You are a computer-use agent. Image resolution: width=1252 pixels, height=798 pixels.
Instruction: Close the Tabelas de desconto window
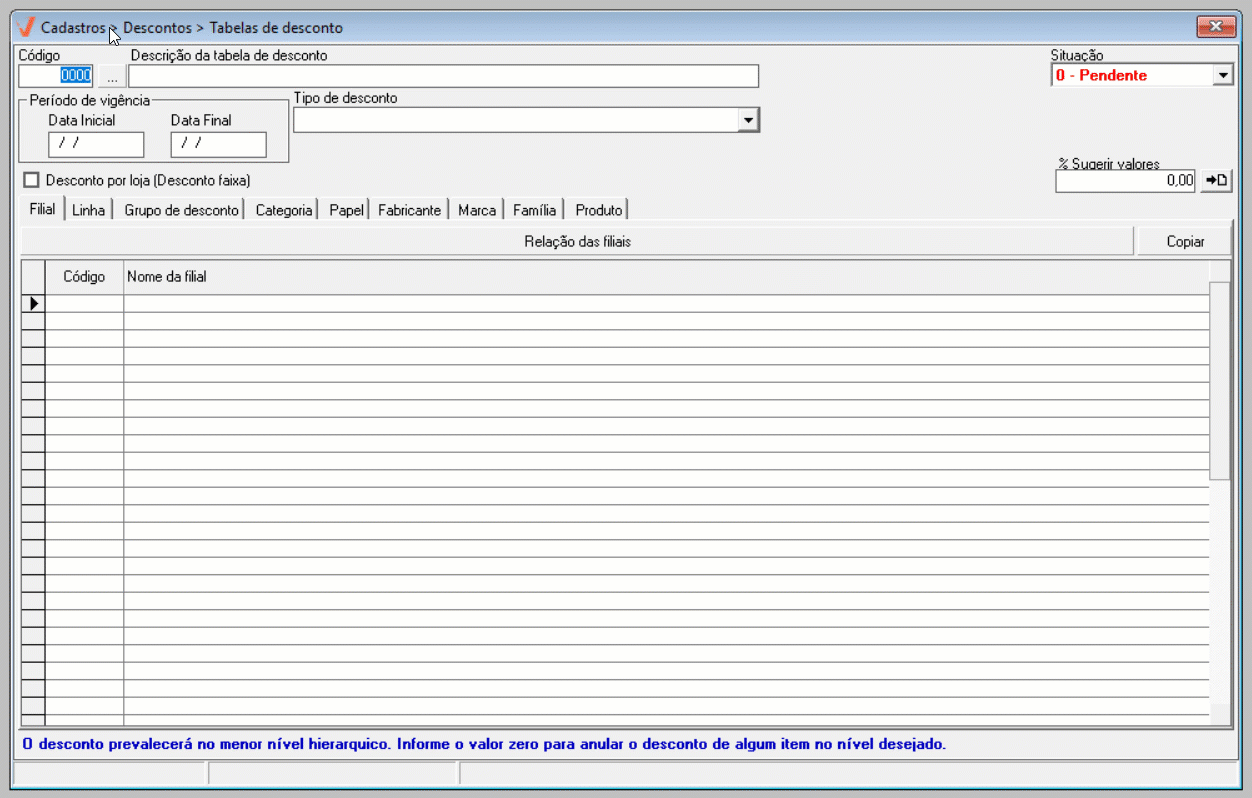click(x=1216, y=26)
